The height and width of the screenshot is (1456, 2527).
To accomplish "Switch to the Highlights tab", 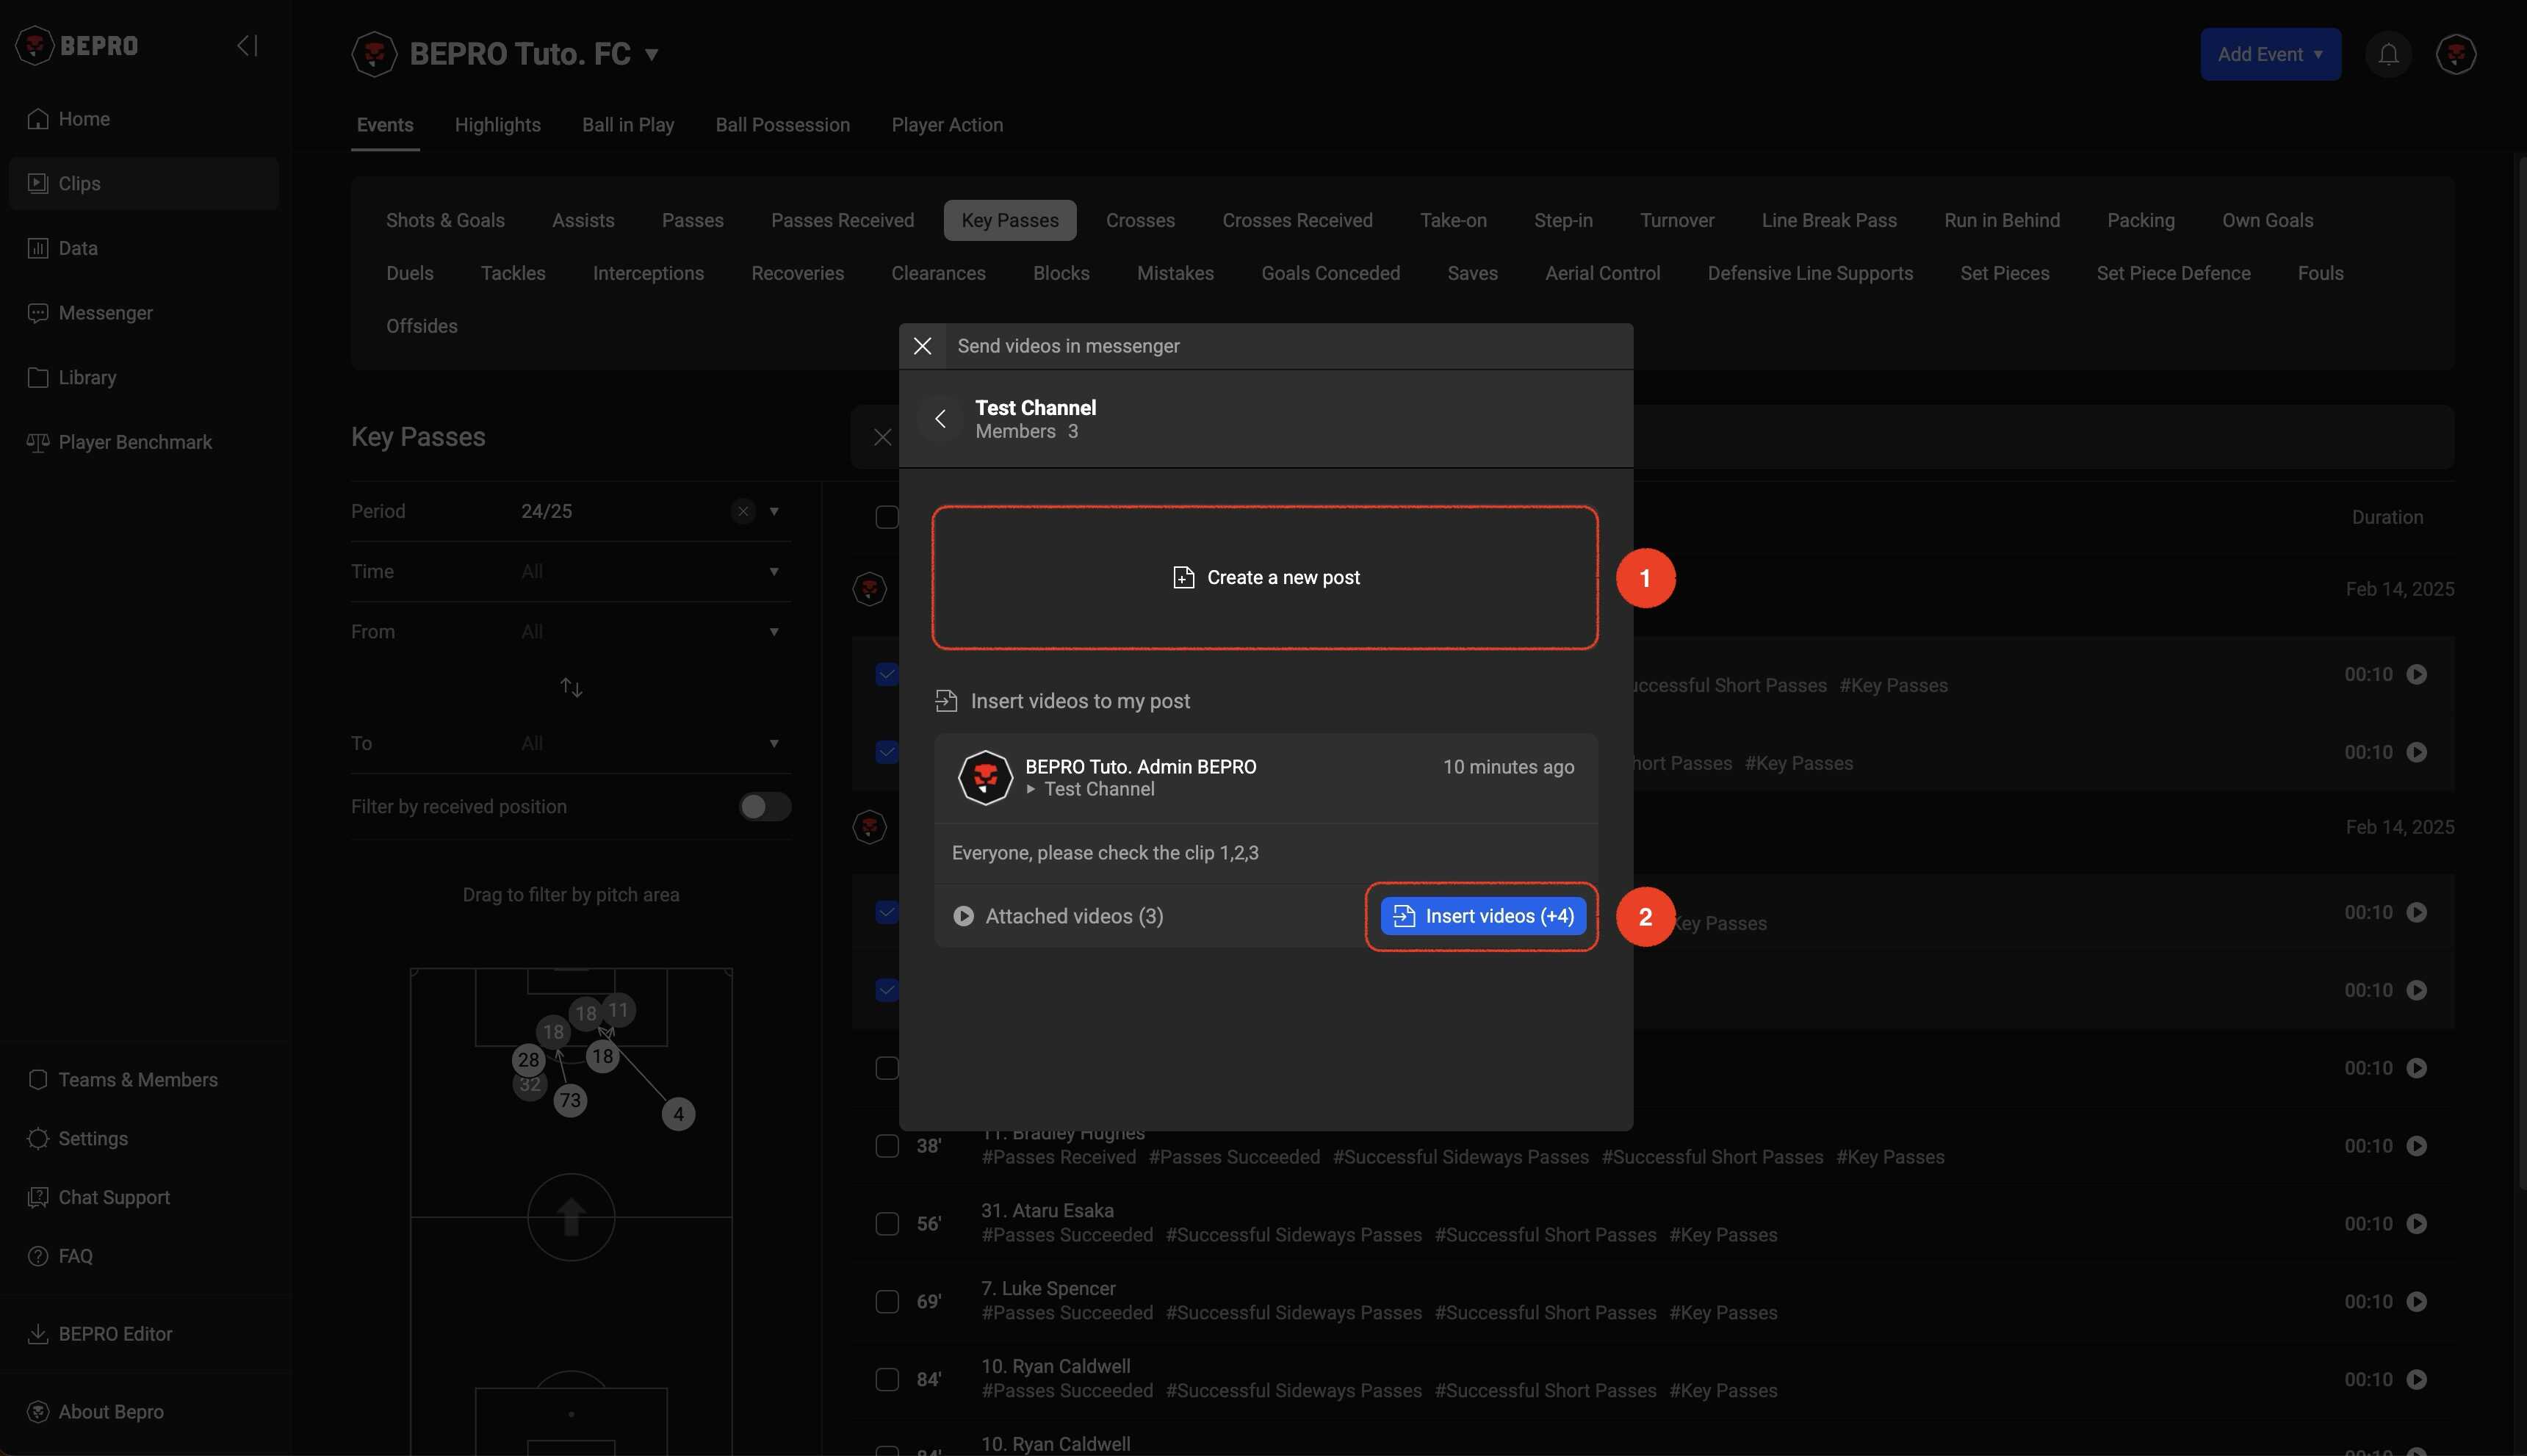I will (x=497, y=125).
